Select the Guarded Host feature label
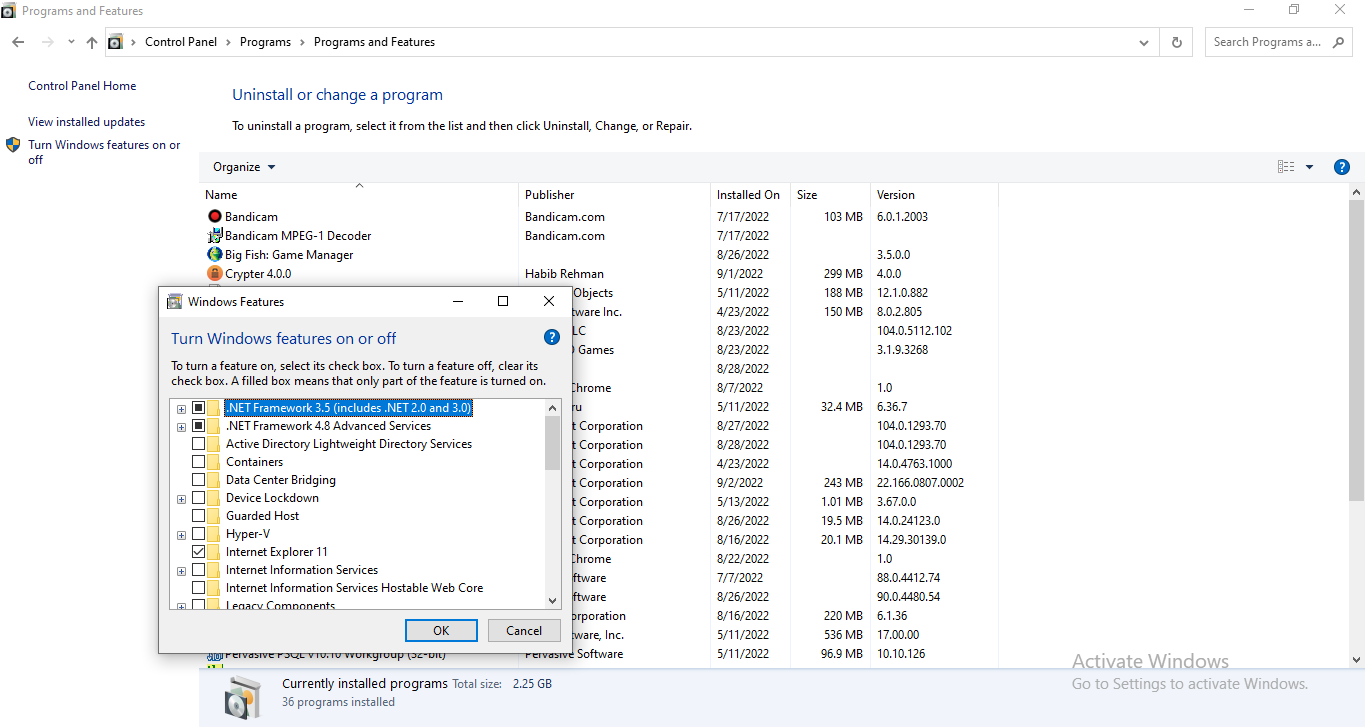Image resolution: width=1365 pixels, height=727 pixels. click(263, 516)
